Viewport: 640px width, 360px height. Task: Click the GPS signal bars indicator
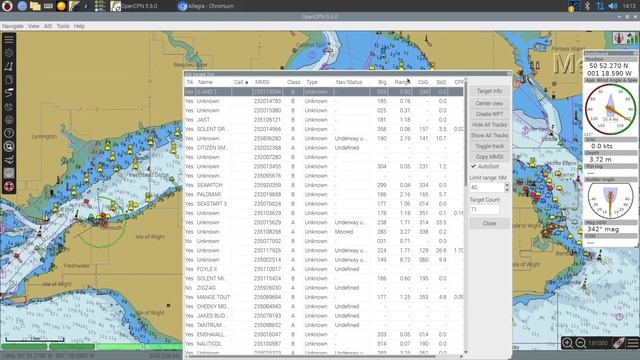click(x=632, y=38)
